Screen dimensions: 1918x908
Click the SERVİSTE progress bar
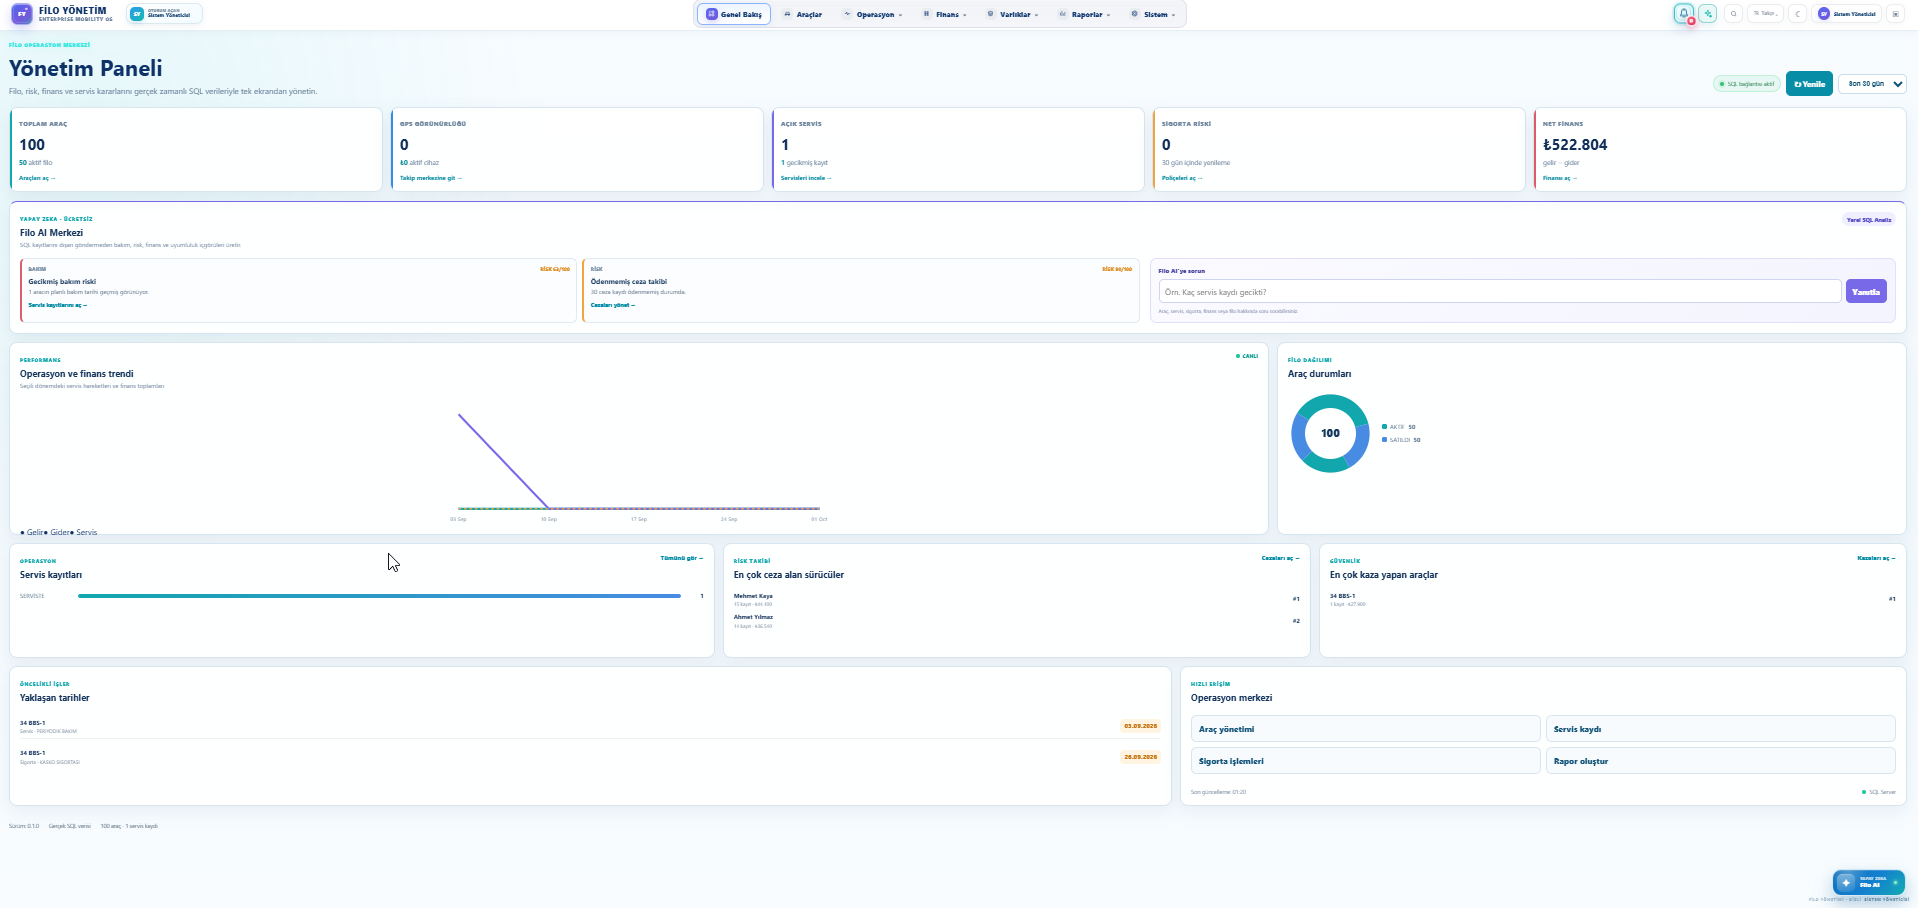[379, 596]
